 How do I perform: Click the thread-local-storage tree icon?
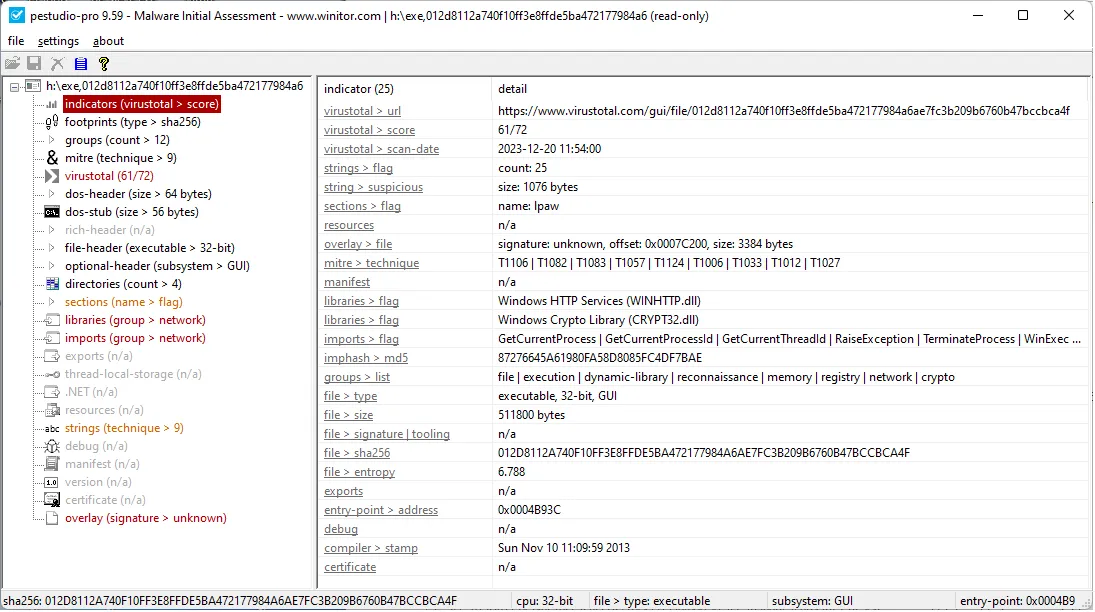52,374
